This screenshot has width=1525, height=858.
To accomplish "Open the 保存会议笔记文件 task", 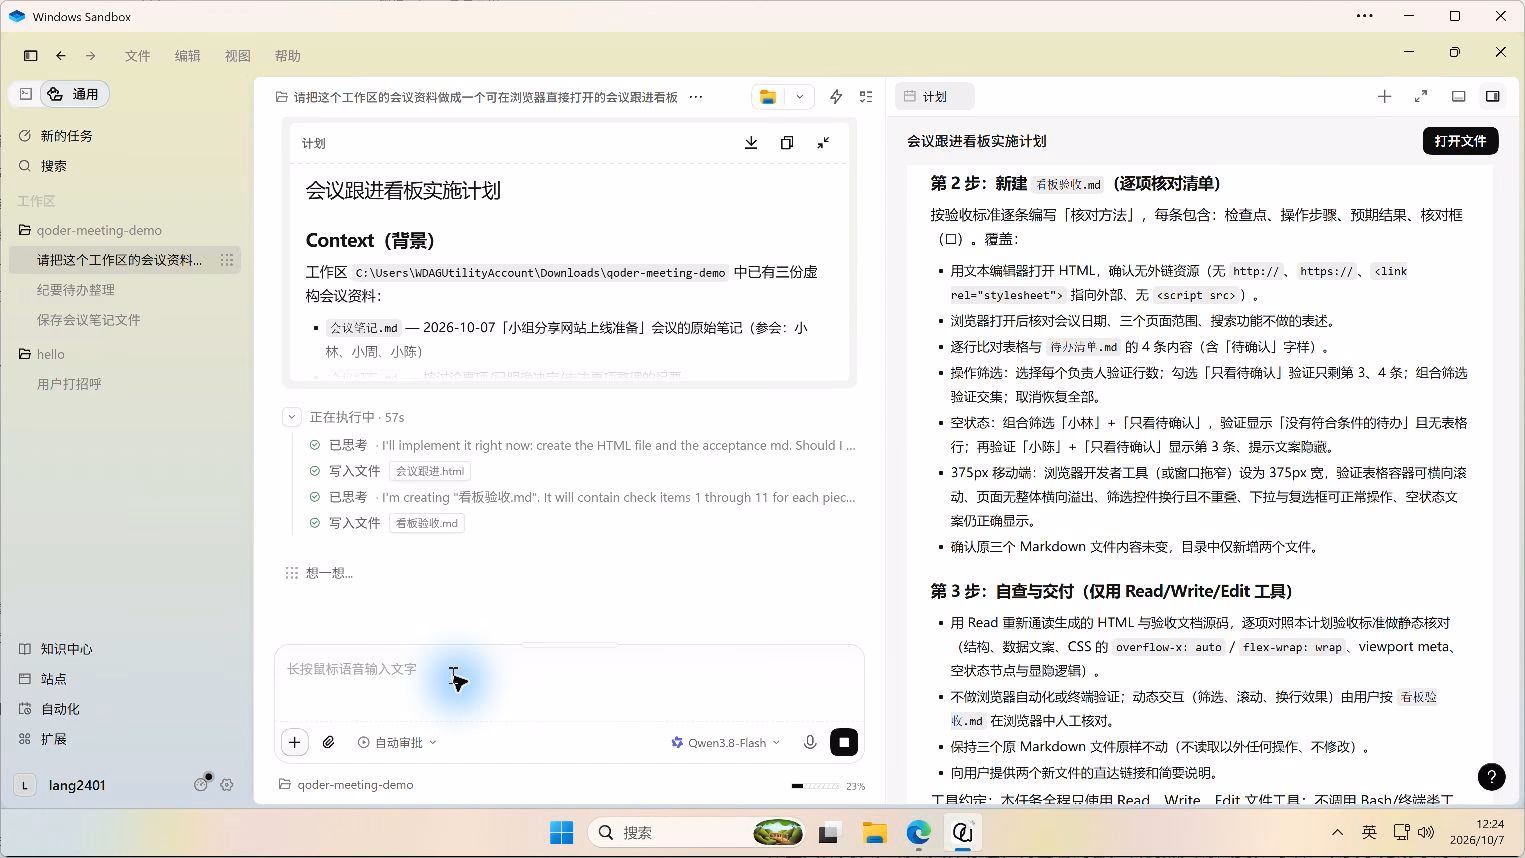I will [89, 320].
